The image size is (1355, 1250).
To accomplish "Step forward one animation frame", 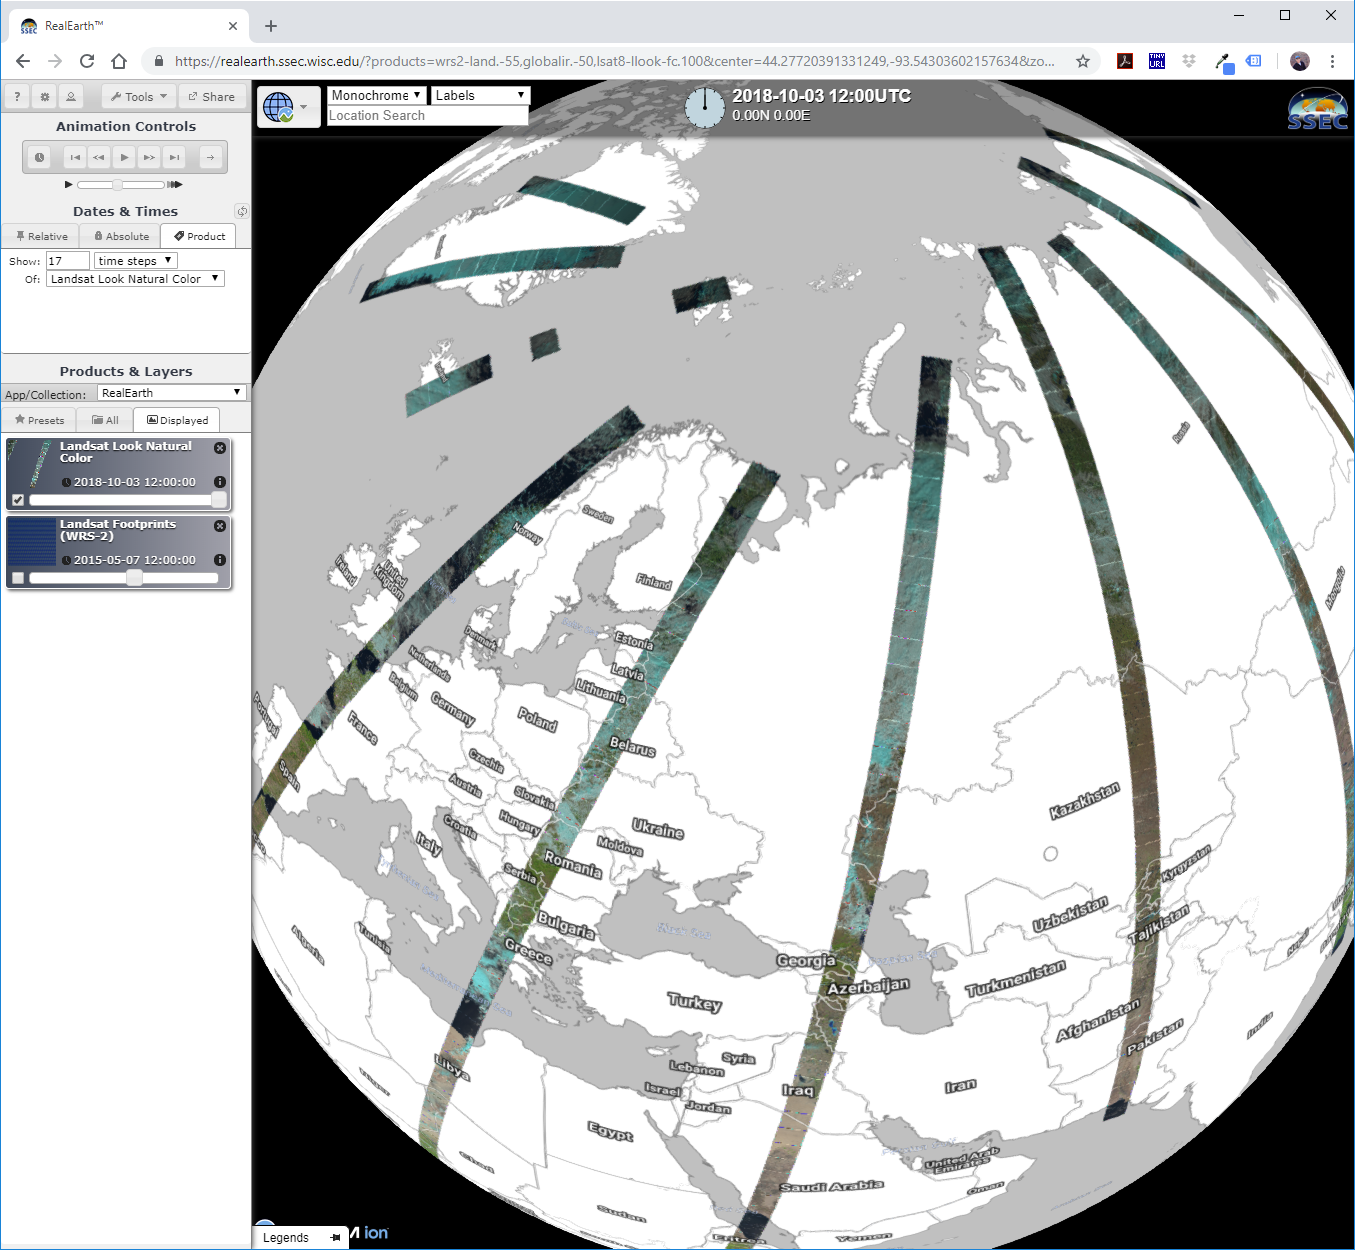I will pos(149,157).
